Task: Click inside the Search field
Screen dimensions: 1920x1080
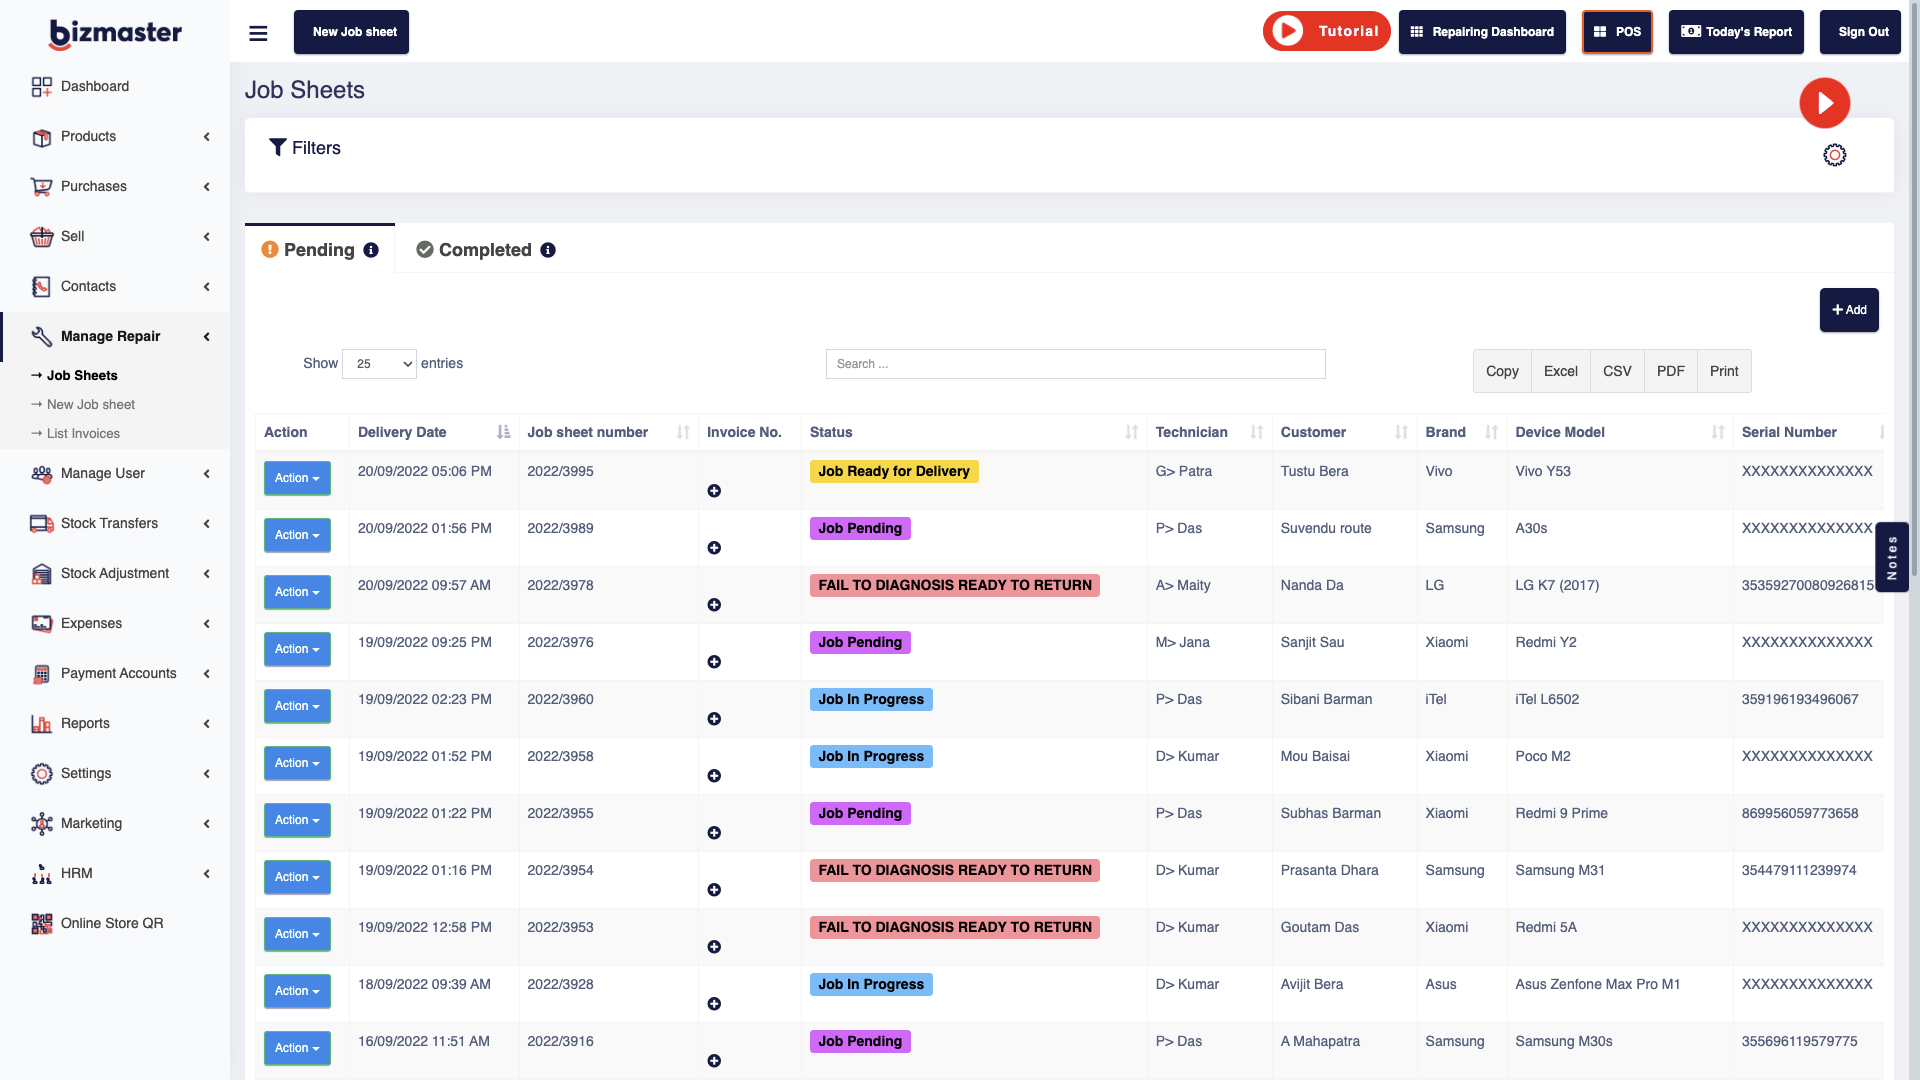Action: click(x=1074, y=363)
